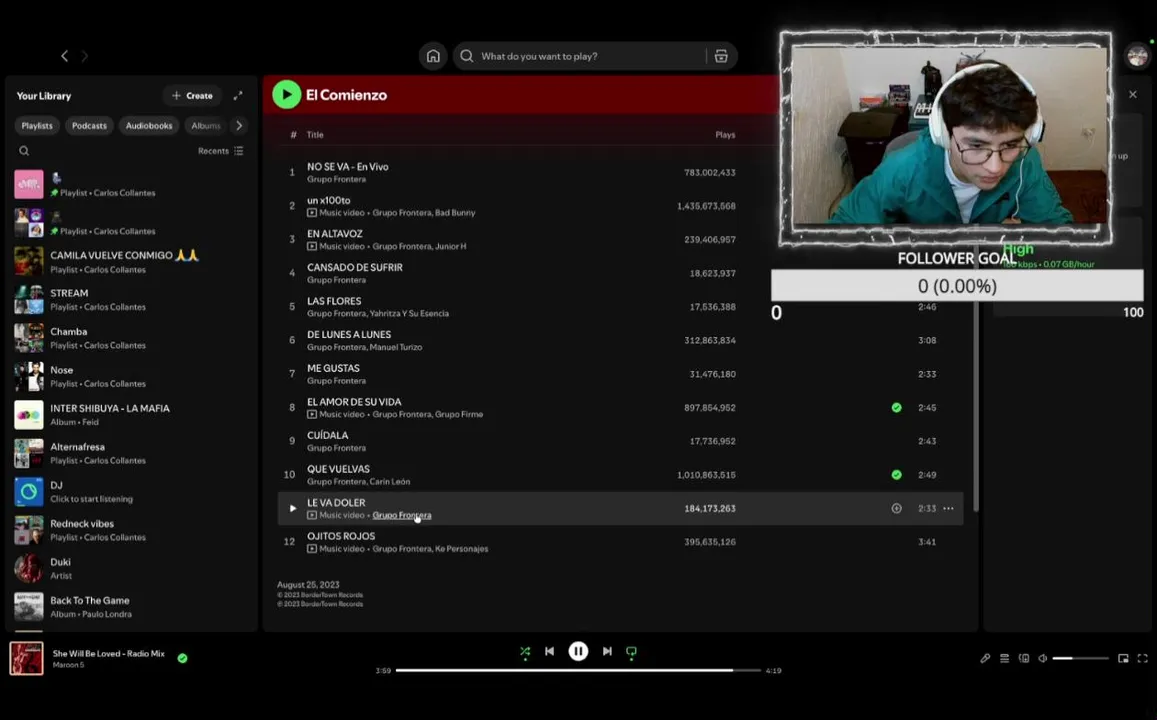Expand Your Library to full view

238,96
